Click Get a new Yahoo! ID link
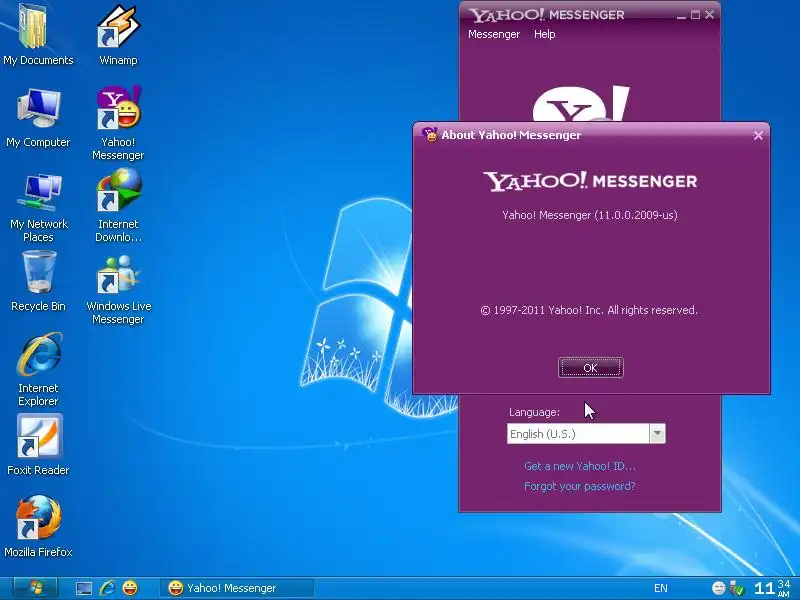The width and height of the screenshot is (800, 600). click(580, 466)
